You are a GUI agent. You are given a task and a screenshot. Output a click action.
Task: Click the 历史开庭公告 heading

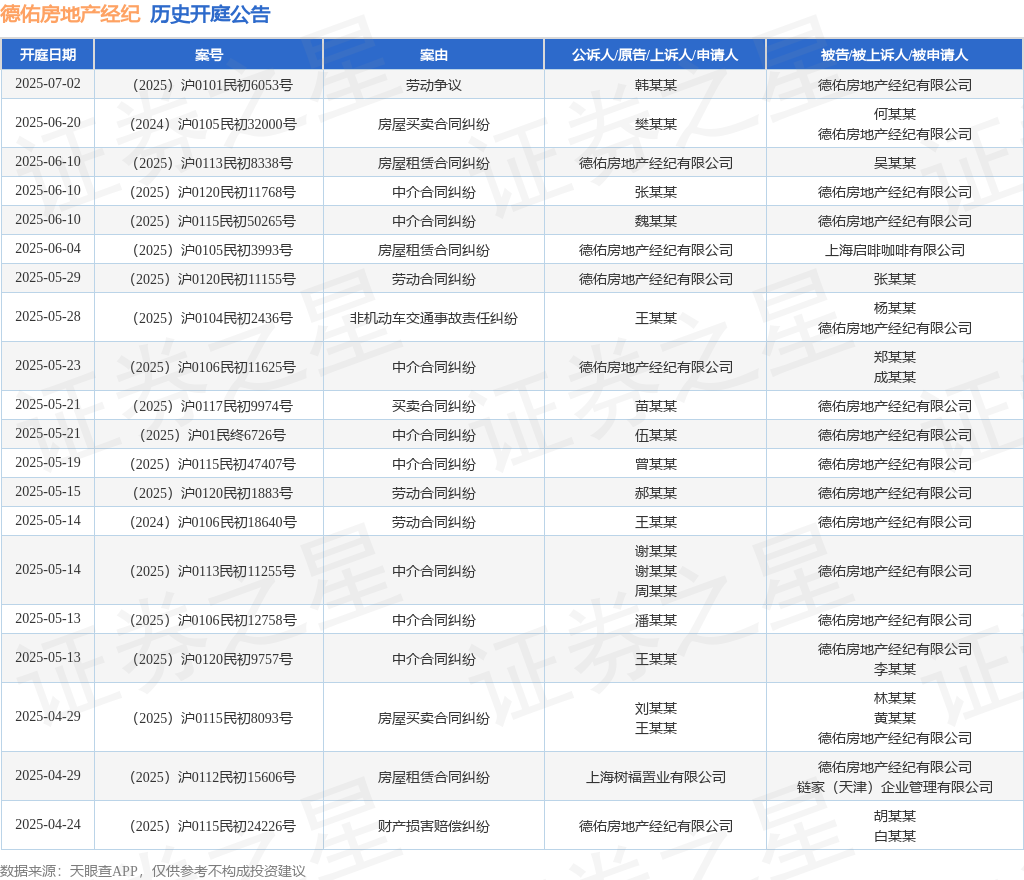tap(210, 14)
